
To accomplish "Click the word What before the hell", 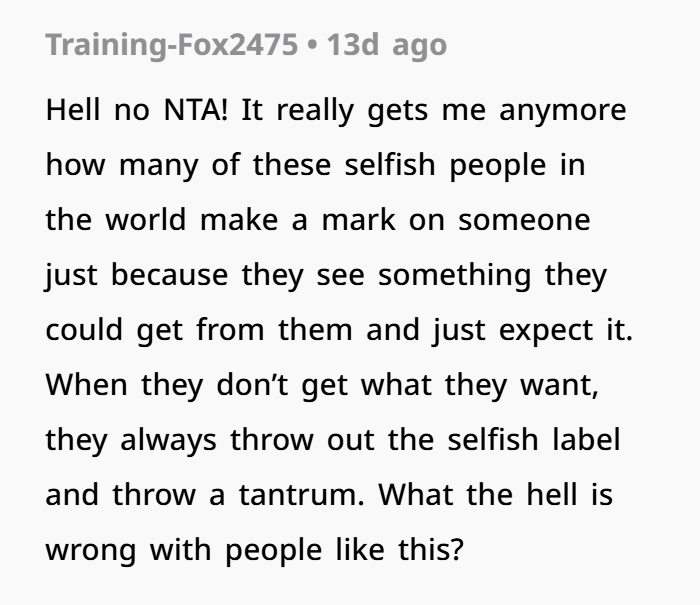I will (415, 494).
